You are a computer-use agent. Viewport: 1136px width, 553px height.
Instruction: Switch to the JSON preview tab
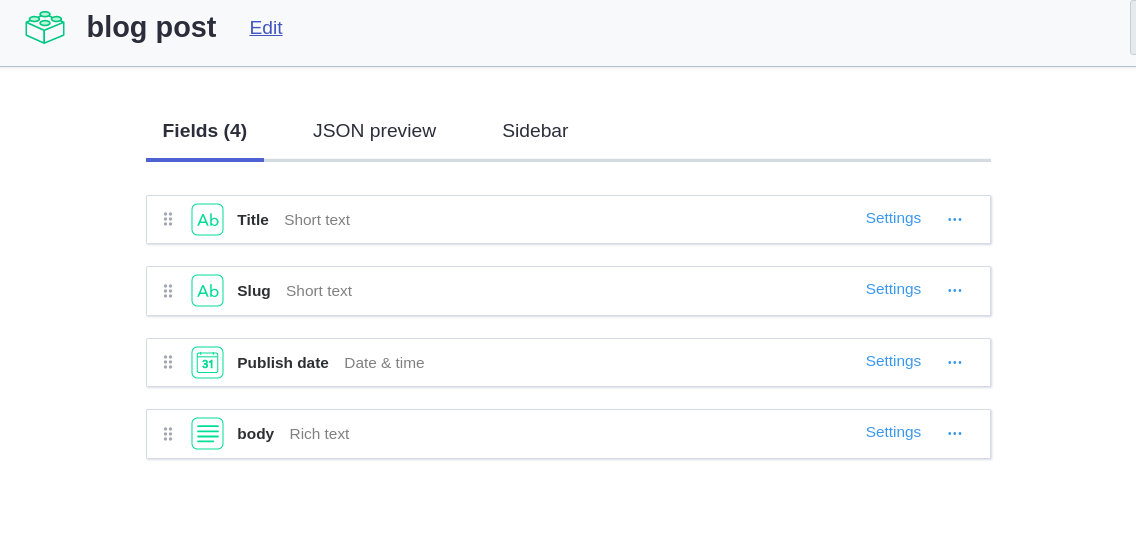[375, 131]
